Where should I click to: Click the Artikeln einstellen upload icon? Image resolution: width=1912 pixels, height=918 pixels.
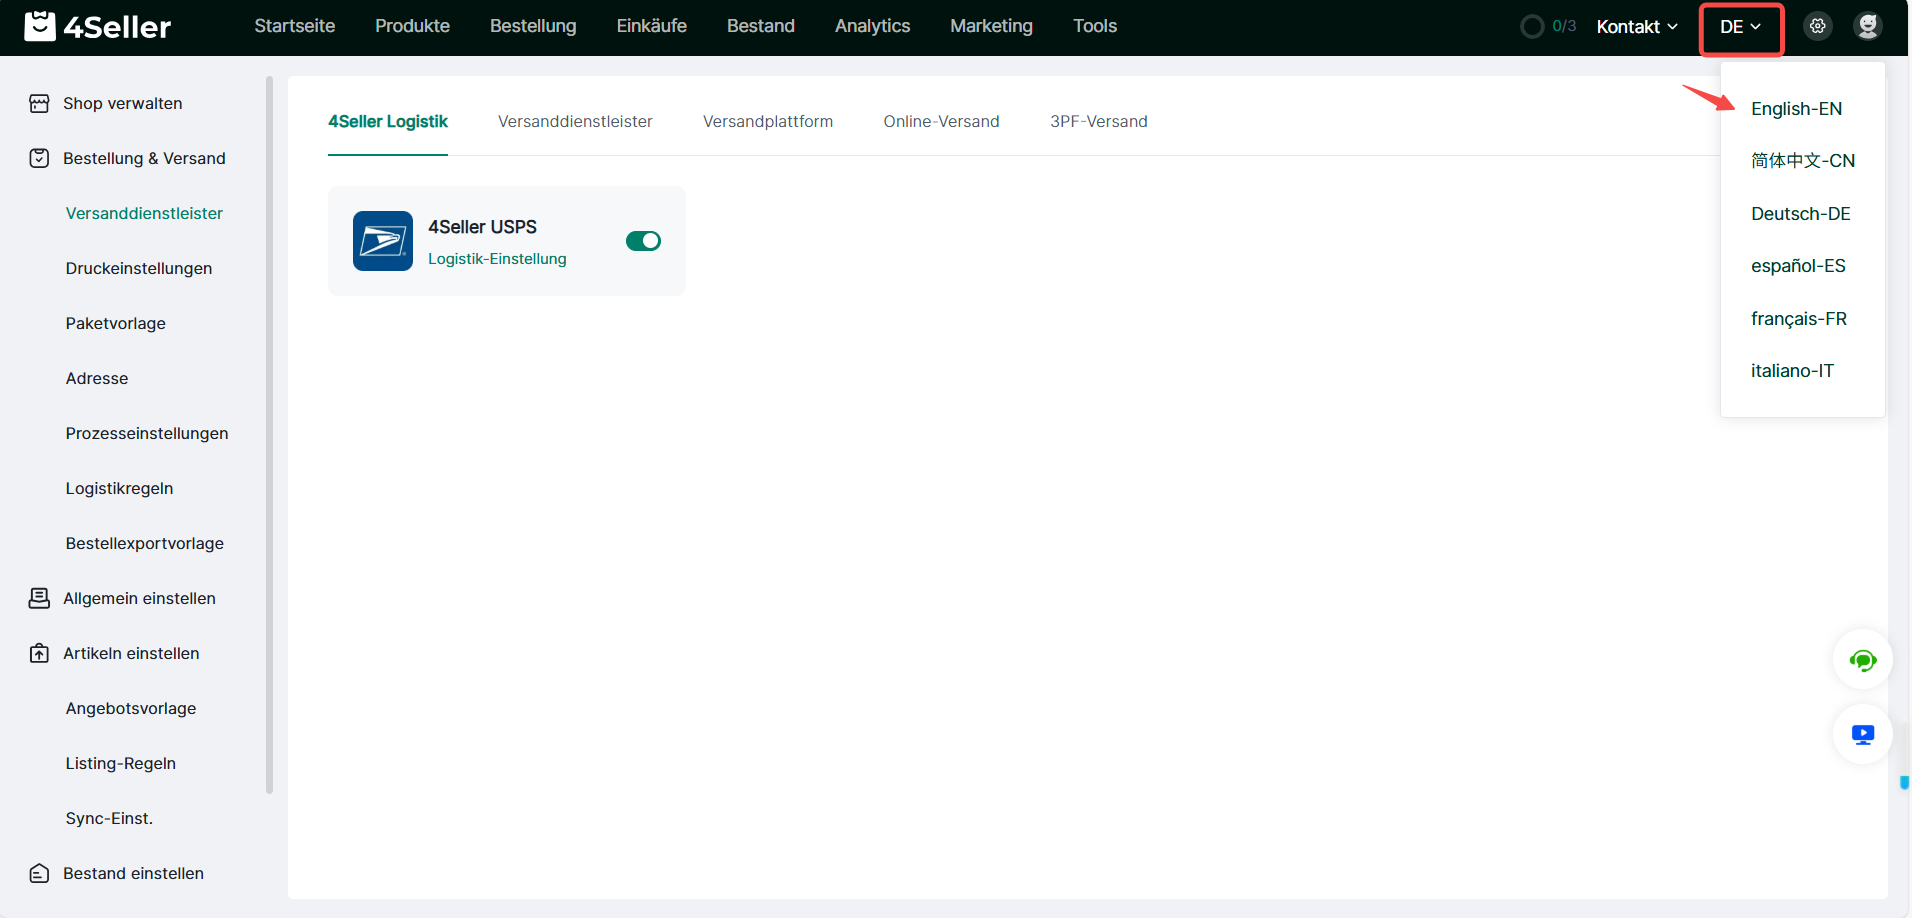click(x=39, y=654)
